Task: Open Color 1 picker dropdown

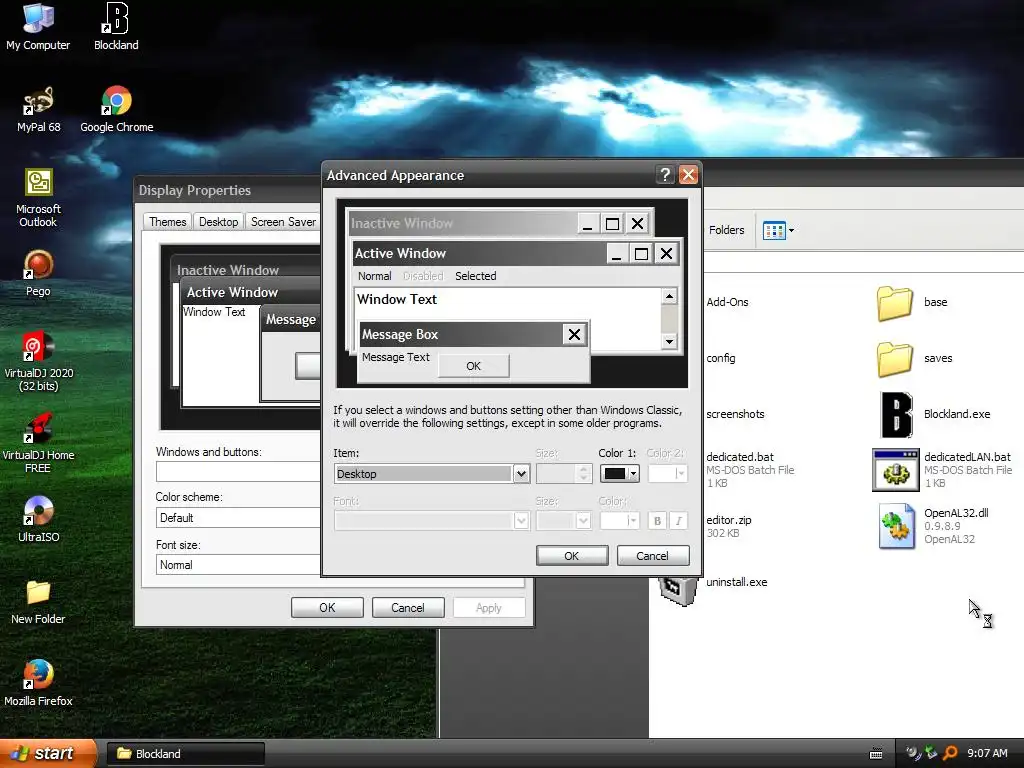Action: tap(619, 473)
